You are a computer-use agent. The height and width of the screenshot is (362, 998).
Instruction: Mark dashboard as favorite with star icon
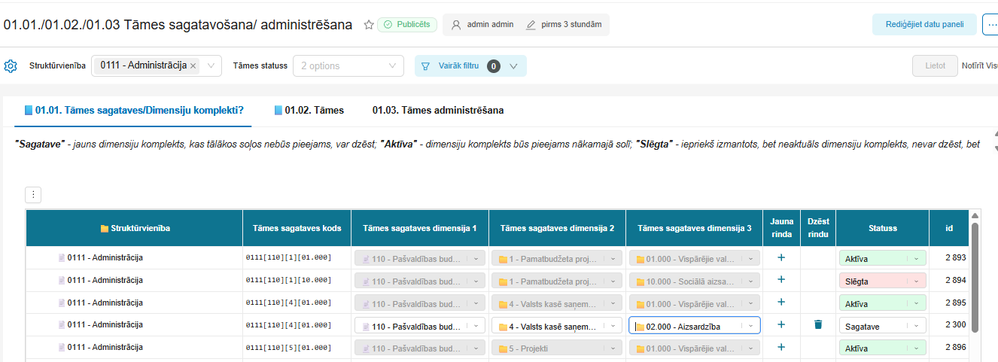[369, 25]
